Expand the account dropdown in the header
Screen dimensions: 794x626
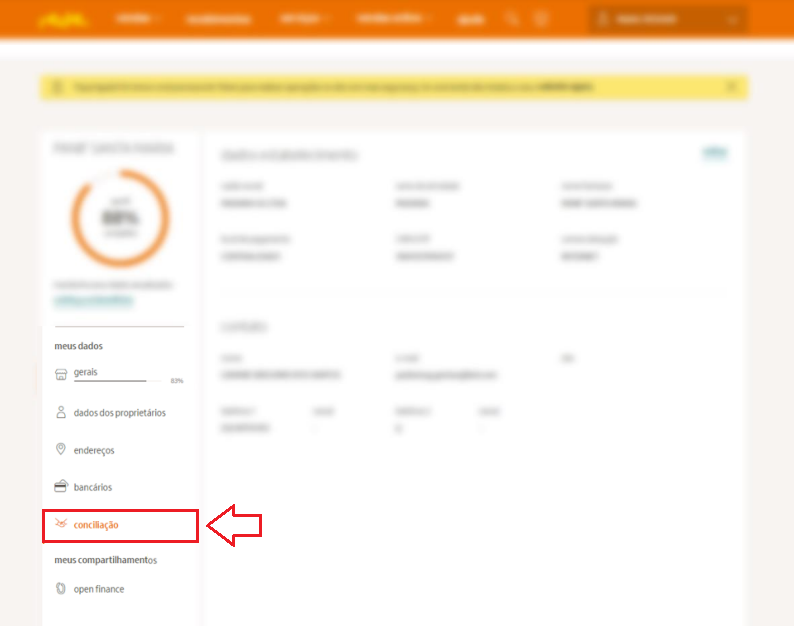click(x=667, y=20)
